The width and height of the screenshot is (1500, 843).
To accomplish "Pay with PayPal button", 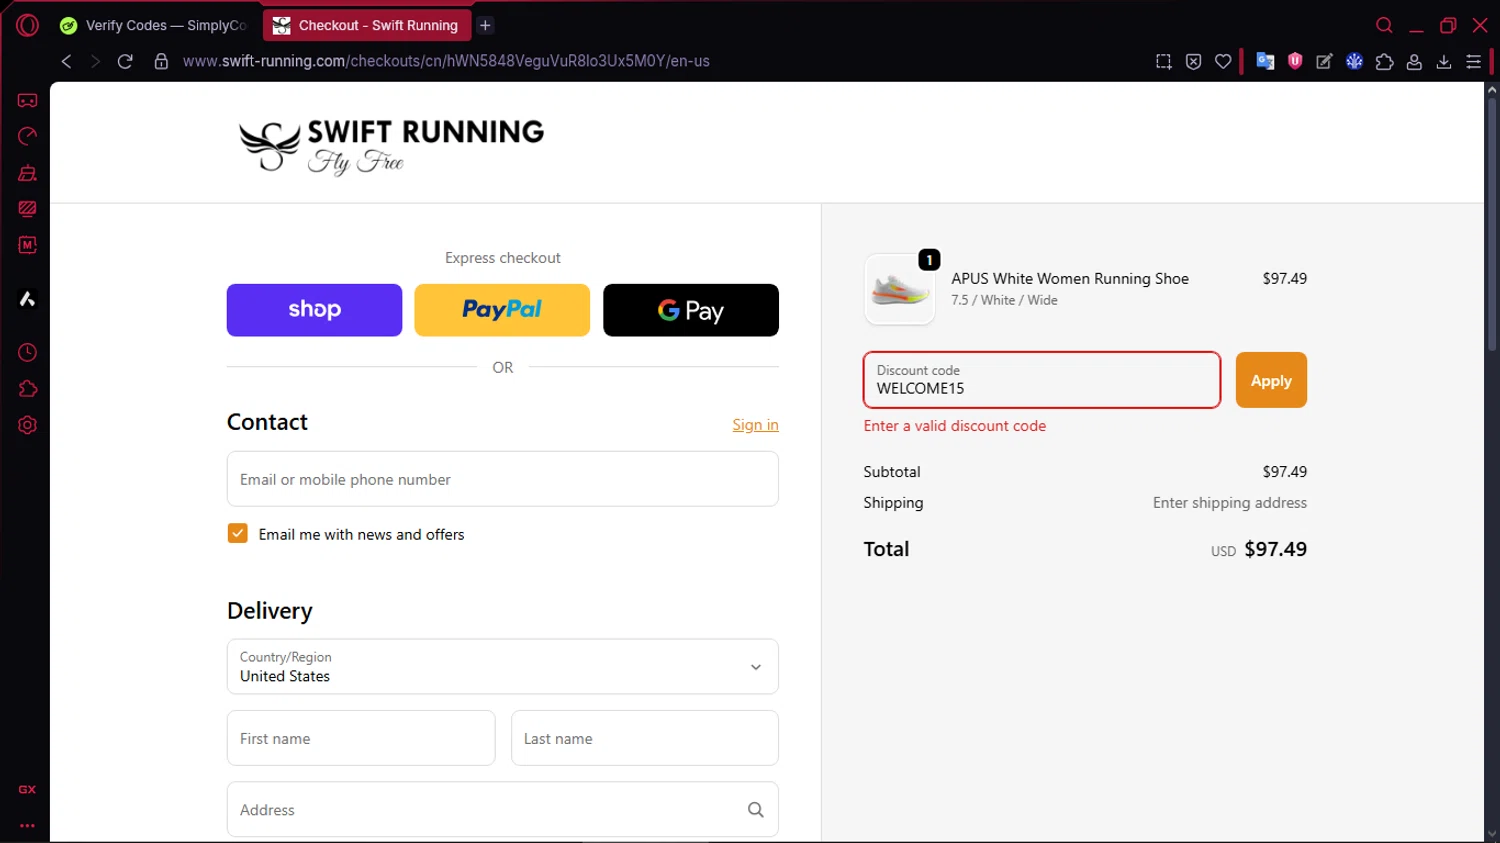I will [x=502, y=310].
